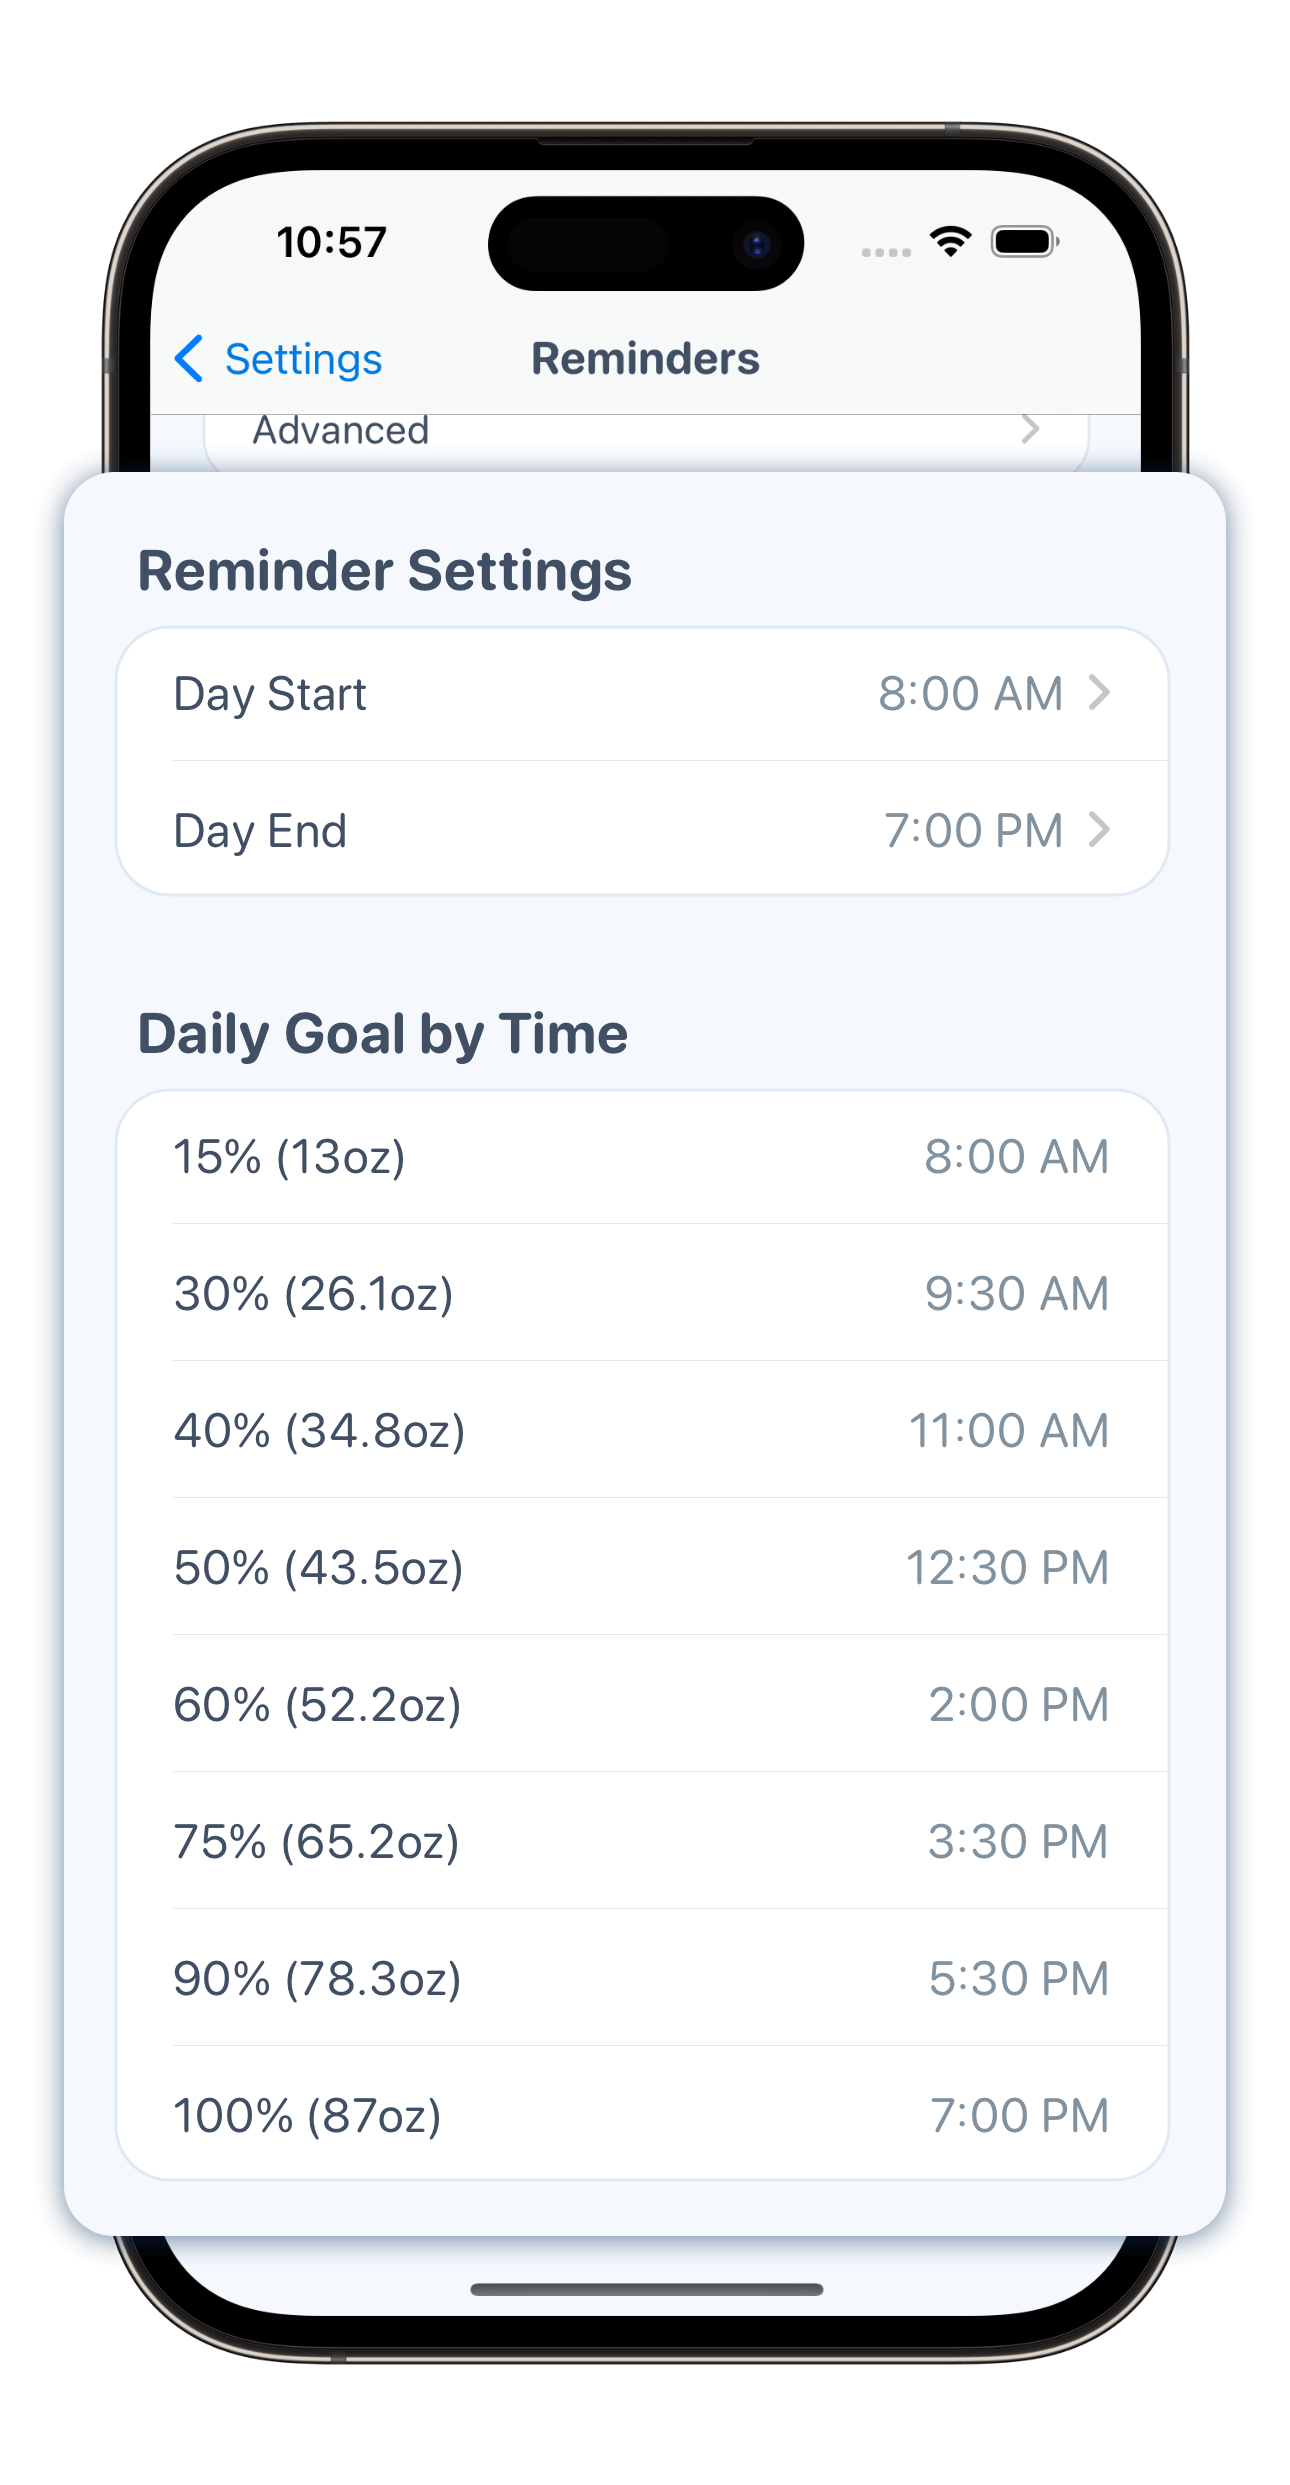This screenshot has width=1290, height=2485.
Task: Tap the back chevron icon
Action: tap(189, 359)
